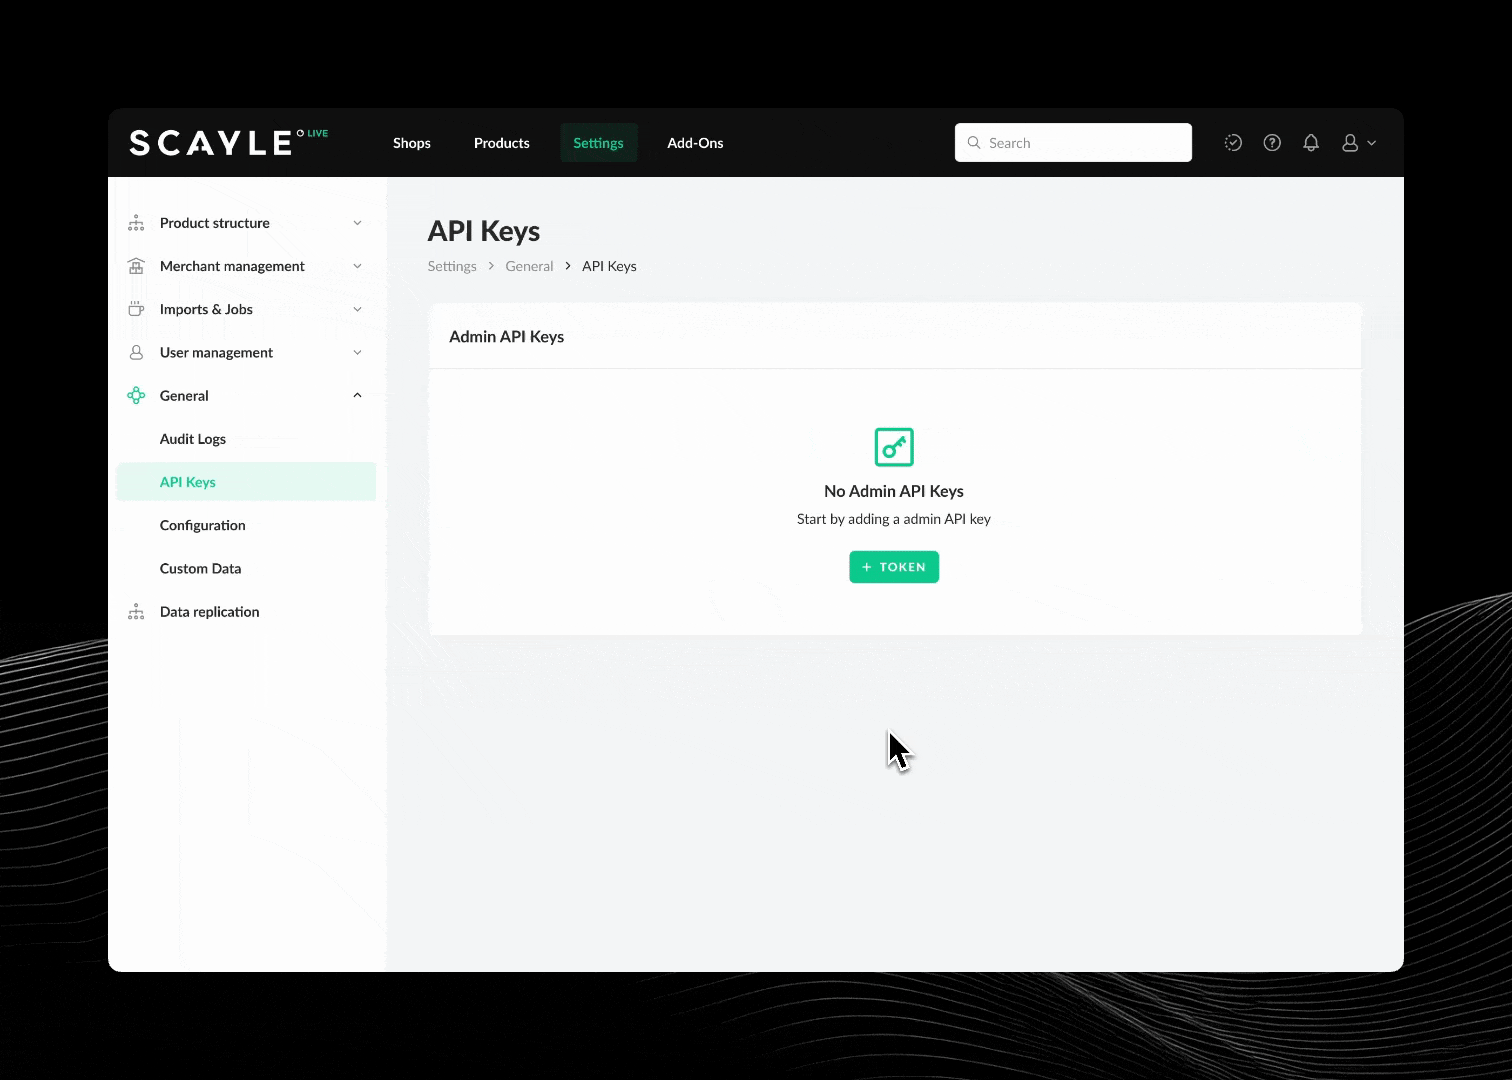
Task: Go to the Settings breadcrumb link
Action: point(452,266)
